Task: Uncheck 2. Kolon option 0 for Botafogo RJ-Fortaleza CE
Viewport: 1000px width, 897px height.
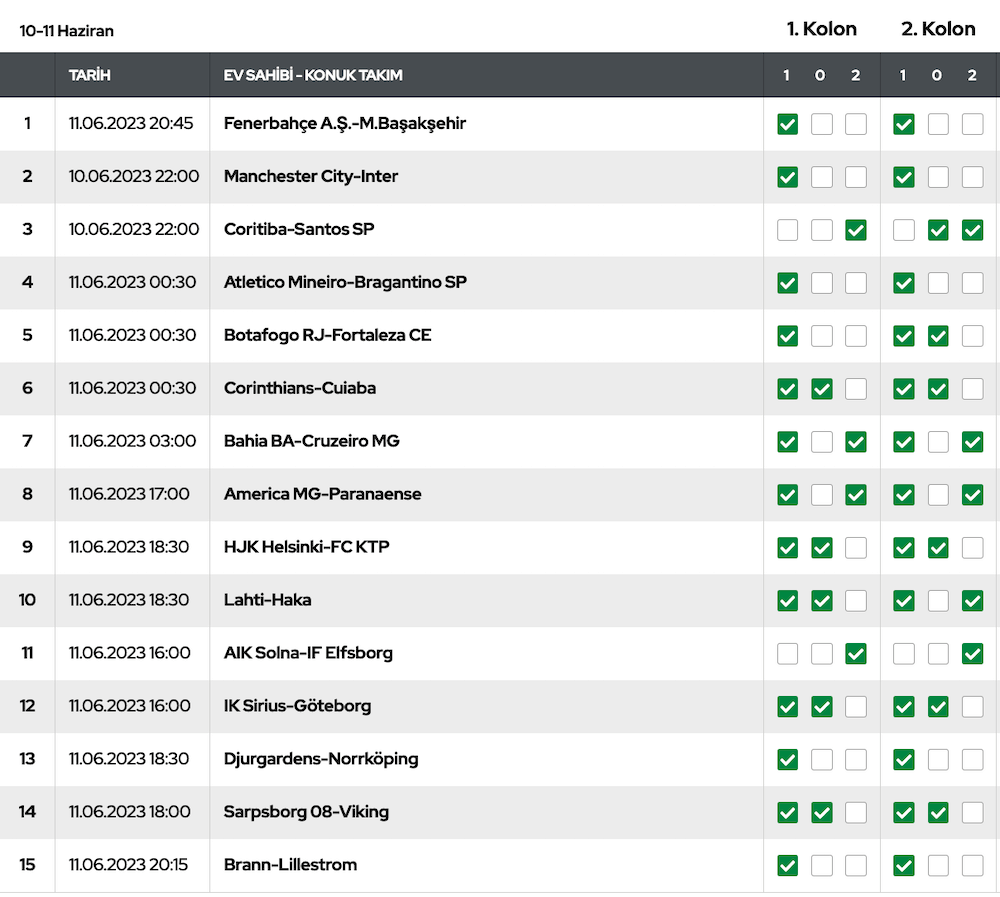Action: coord(938,336)
